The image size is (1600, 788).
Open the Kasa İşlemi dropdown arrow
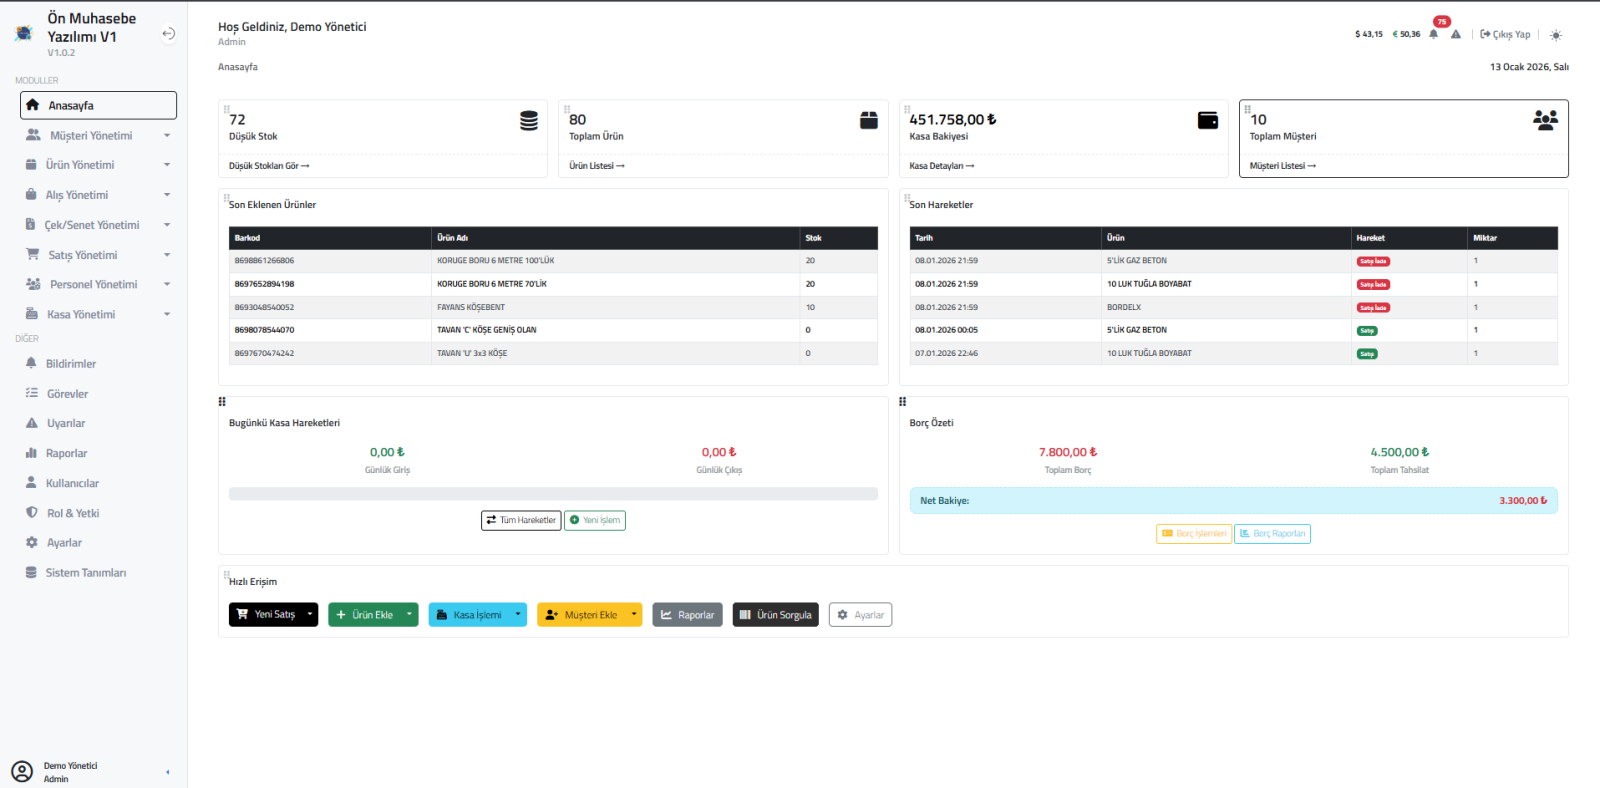[x=517, y=615]
